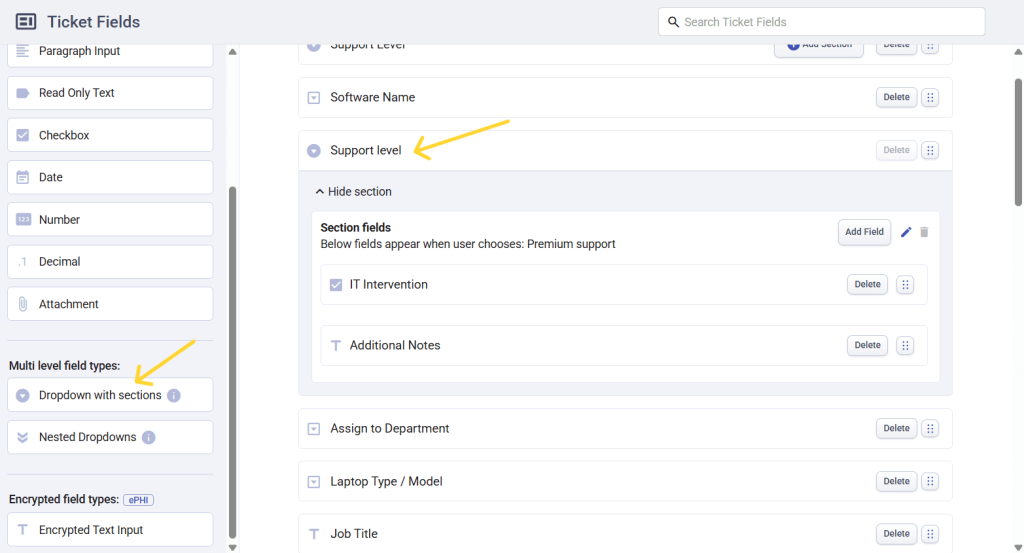The width and height of the screenshot is (1024, 553).
Task: Click the Ticket Fields logo icon
Action: (27, 22)
